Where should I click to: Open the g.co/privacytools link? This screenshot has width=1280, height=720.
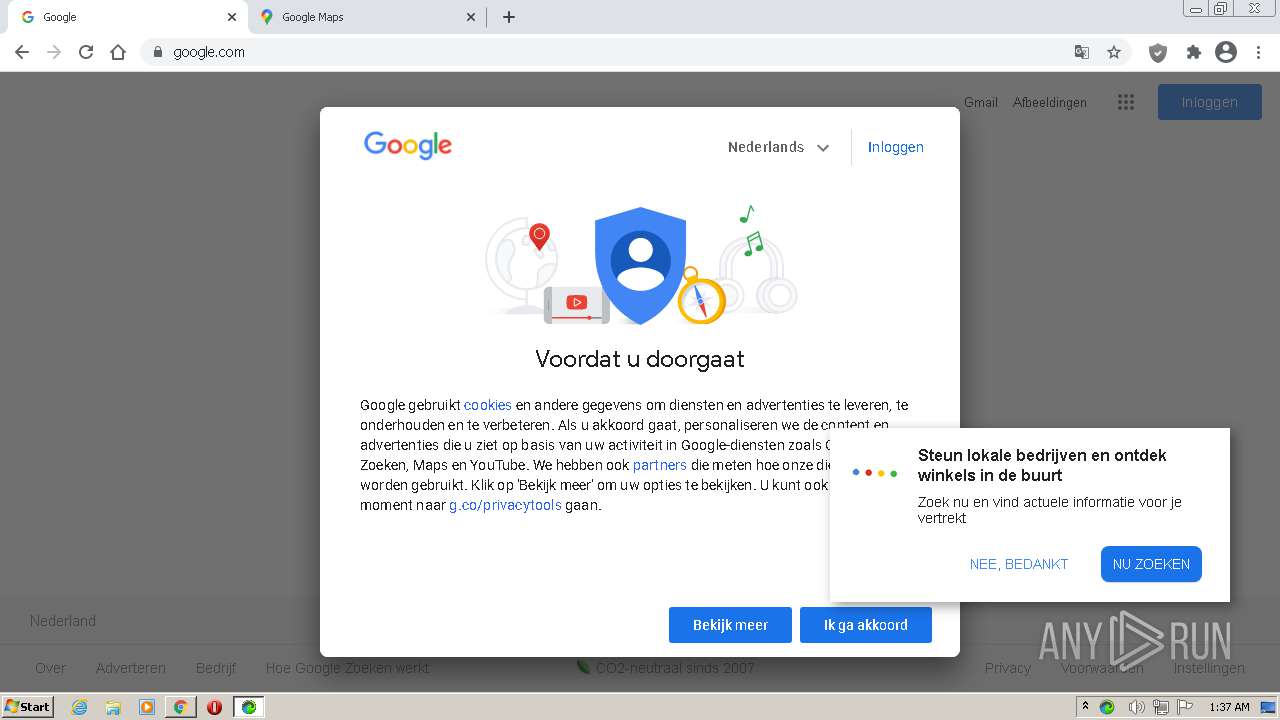coord(505,505)
